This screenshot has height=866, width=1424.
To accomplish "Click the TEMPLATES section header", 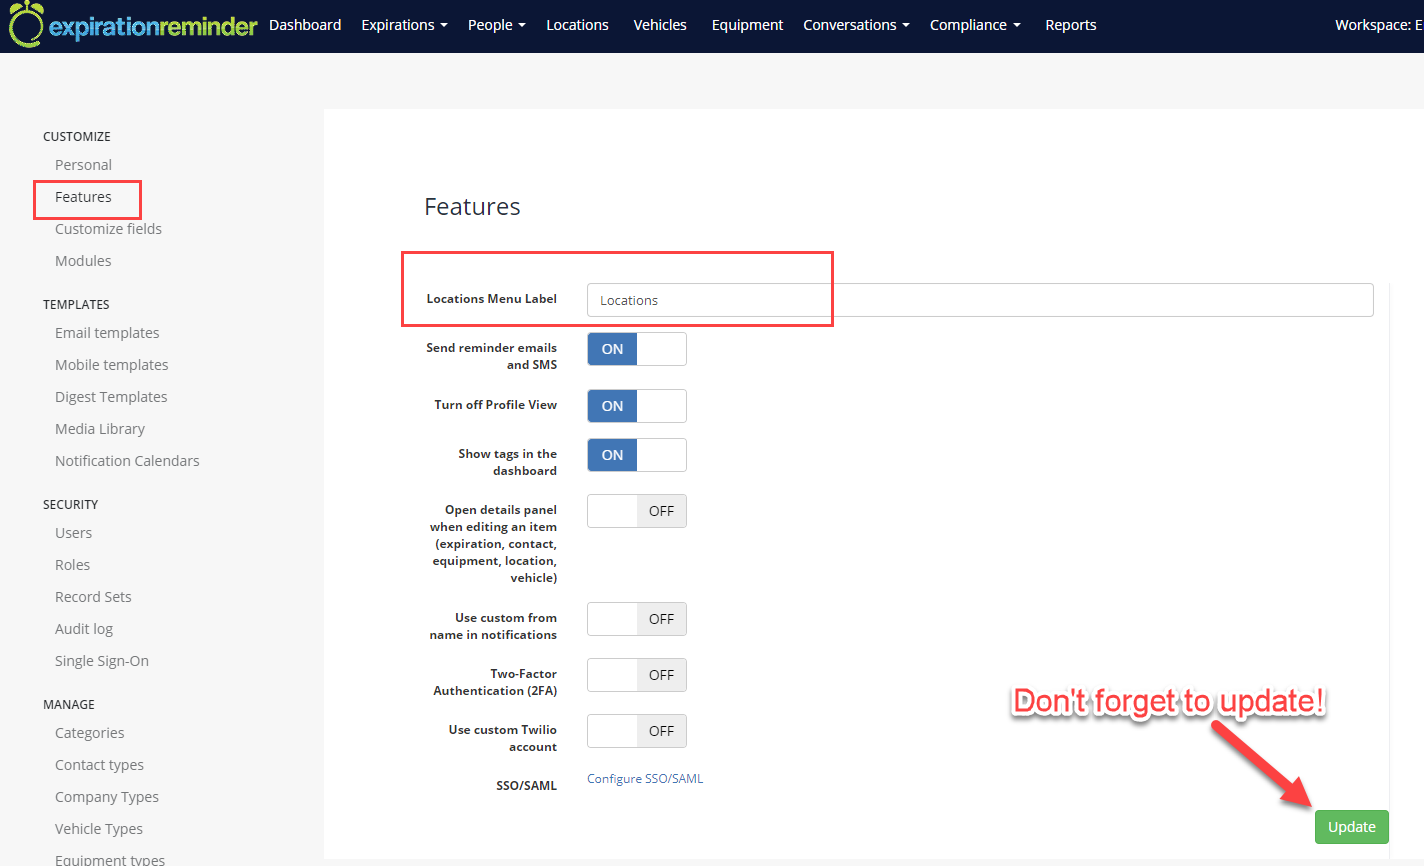I will click(76, 305).
